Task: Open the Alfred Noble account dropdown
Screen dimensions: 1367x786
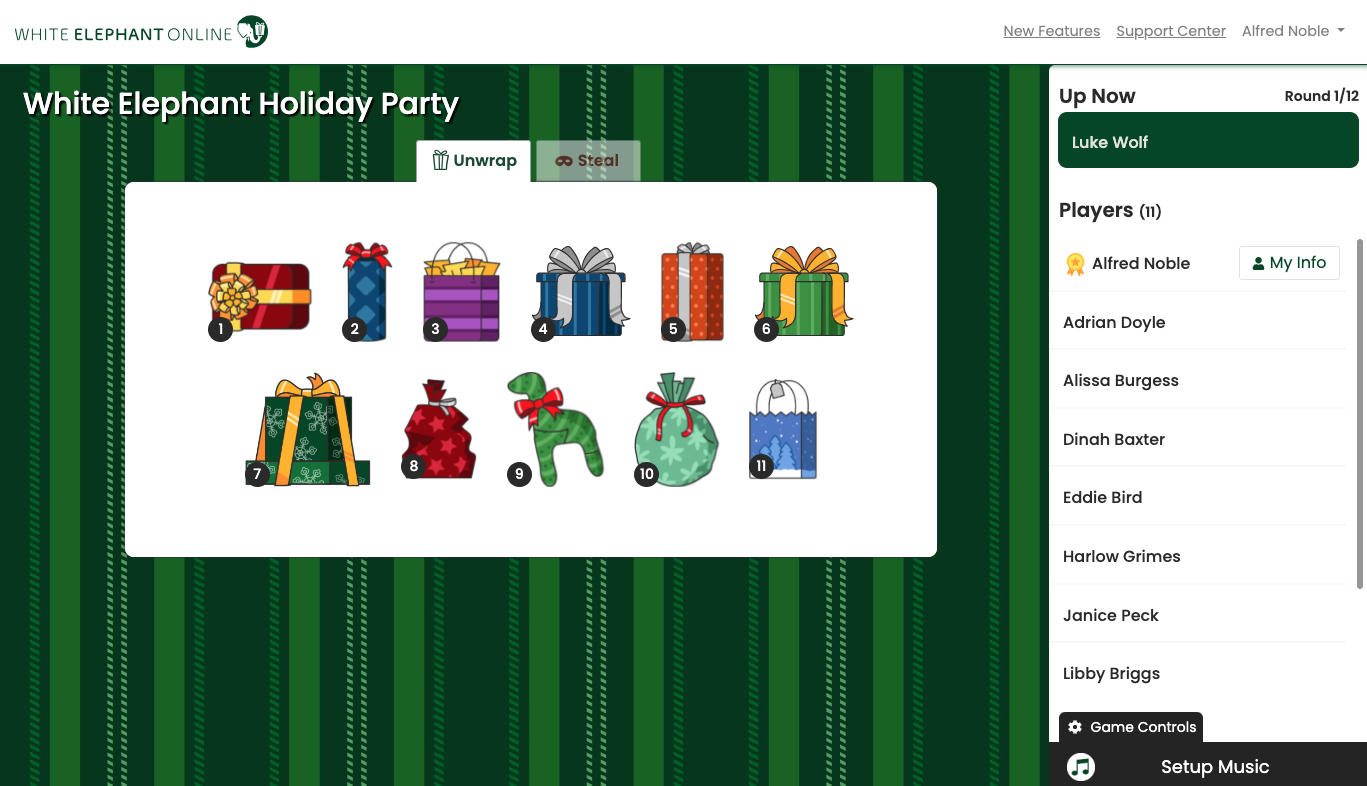Action: click(x=1293, y=31)
